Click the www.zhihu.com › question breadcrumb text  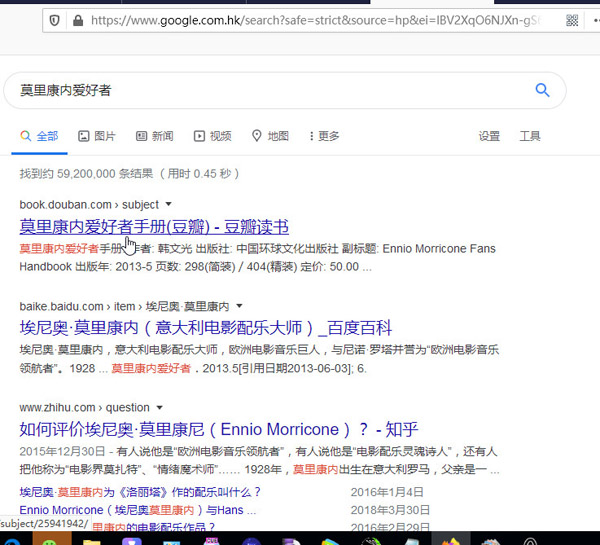coord(85,408)
